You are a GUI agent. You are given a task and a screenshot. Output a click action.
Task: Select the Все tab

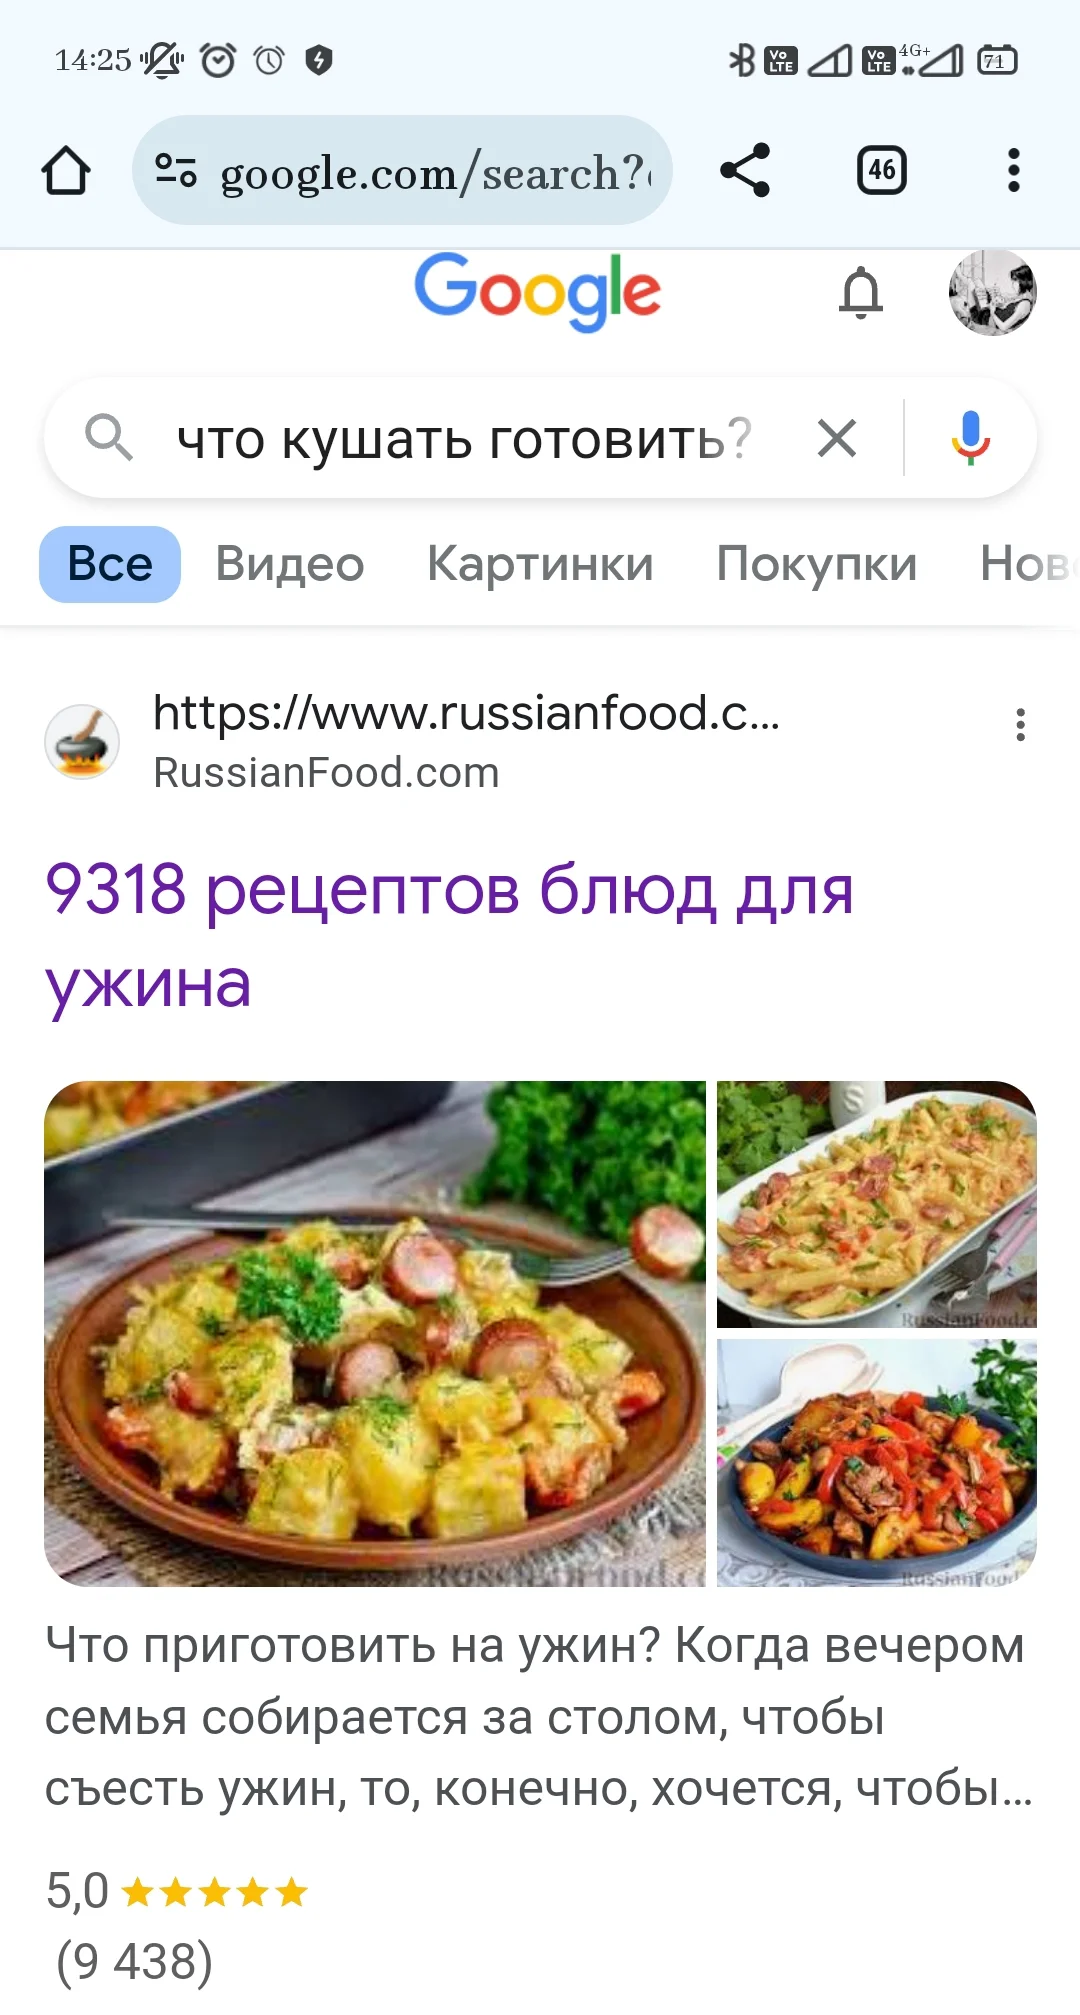coord(110,564)
